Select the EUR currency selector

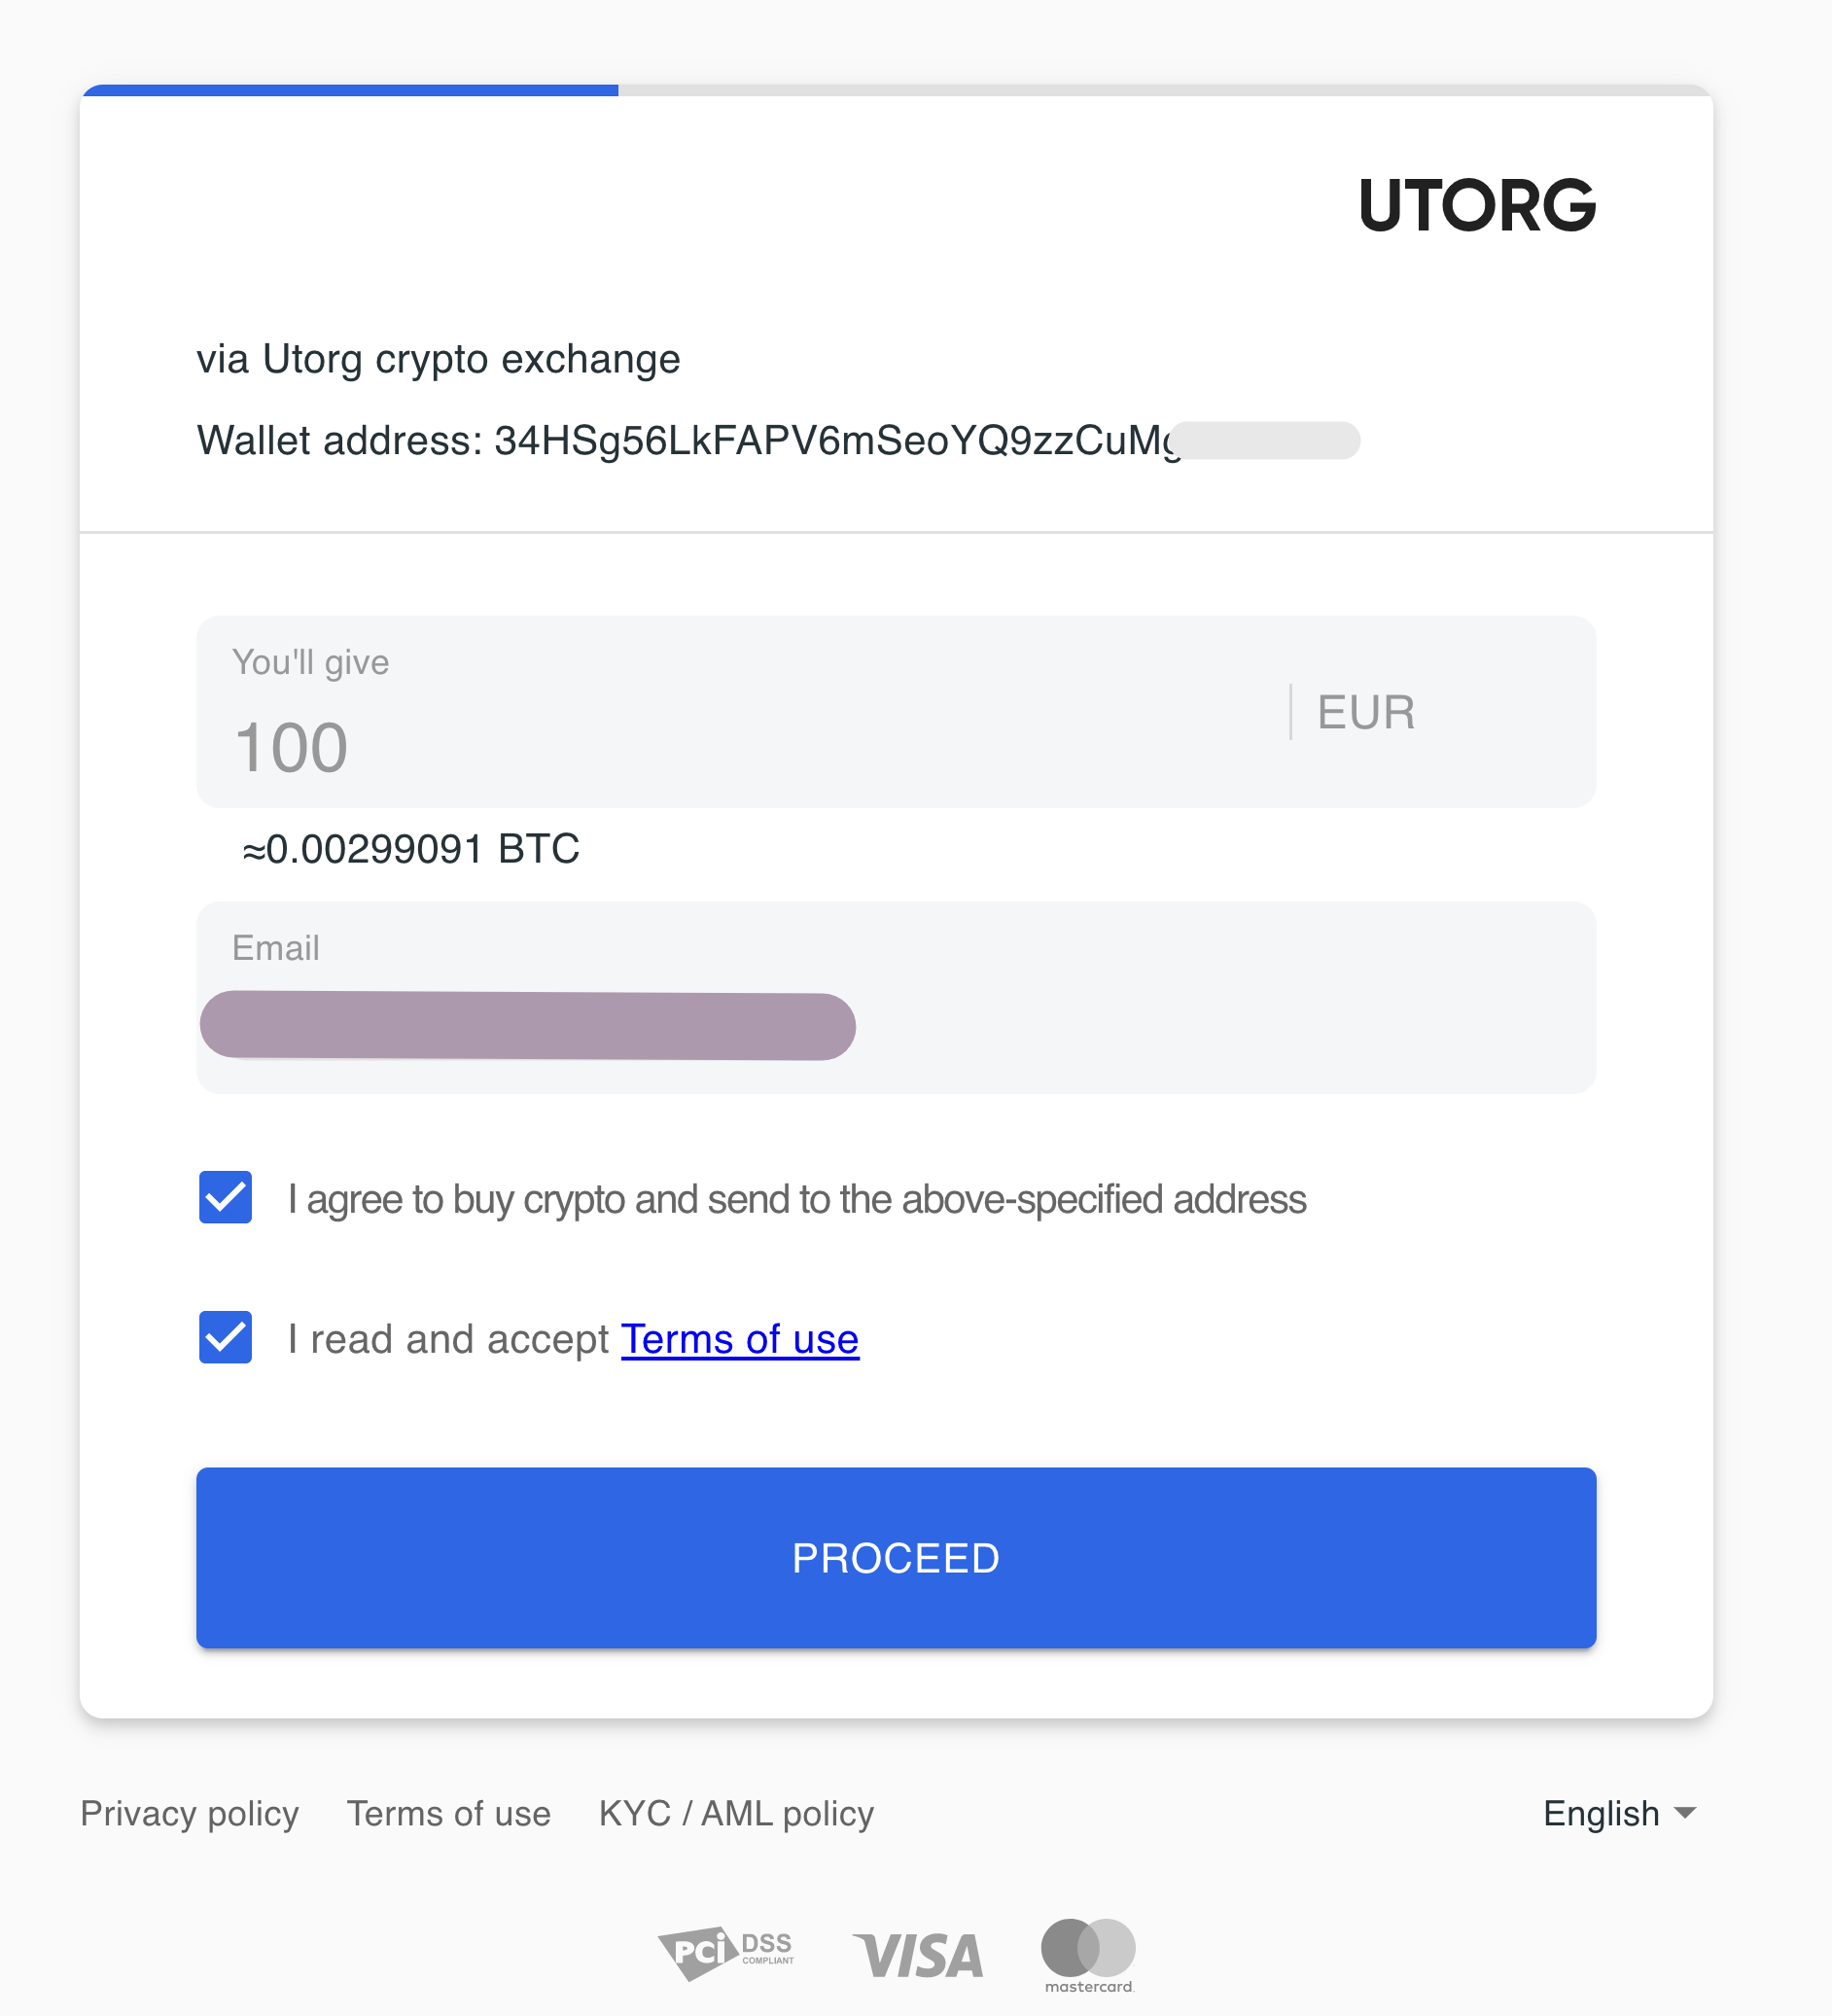point(1366,712)
